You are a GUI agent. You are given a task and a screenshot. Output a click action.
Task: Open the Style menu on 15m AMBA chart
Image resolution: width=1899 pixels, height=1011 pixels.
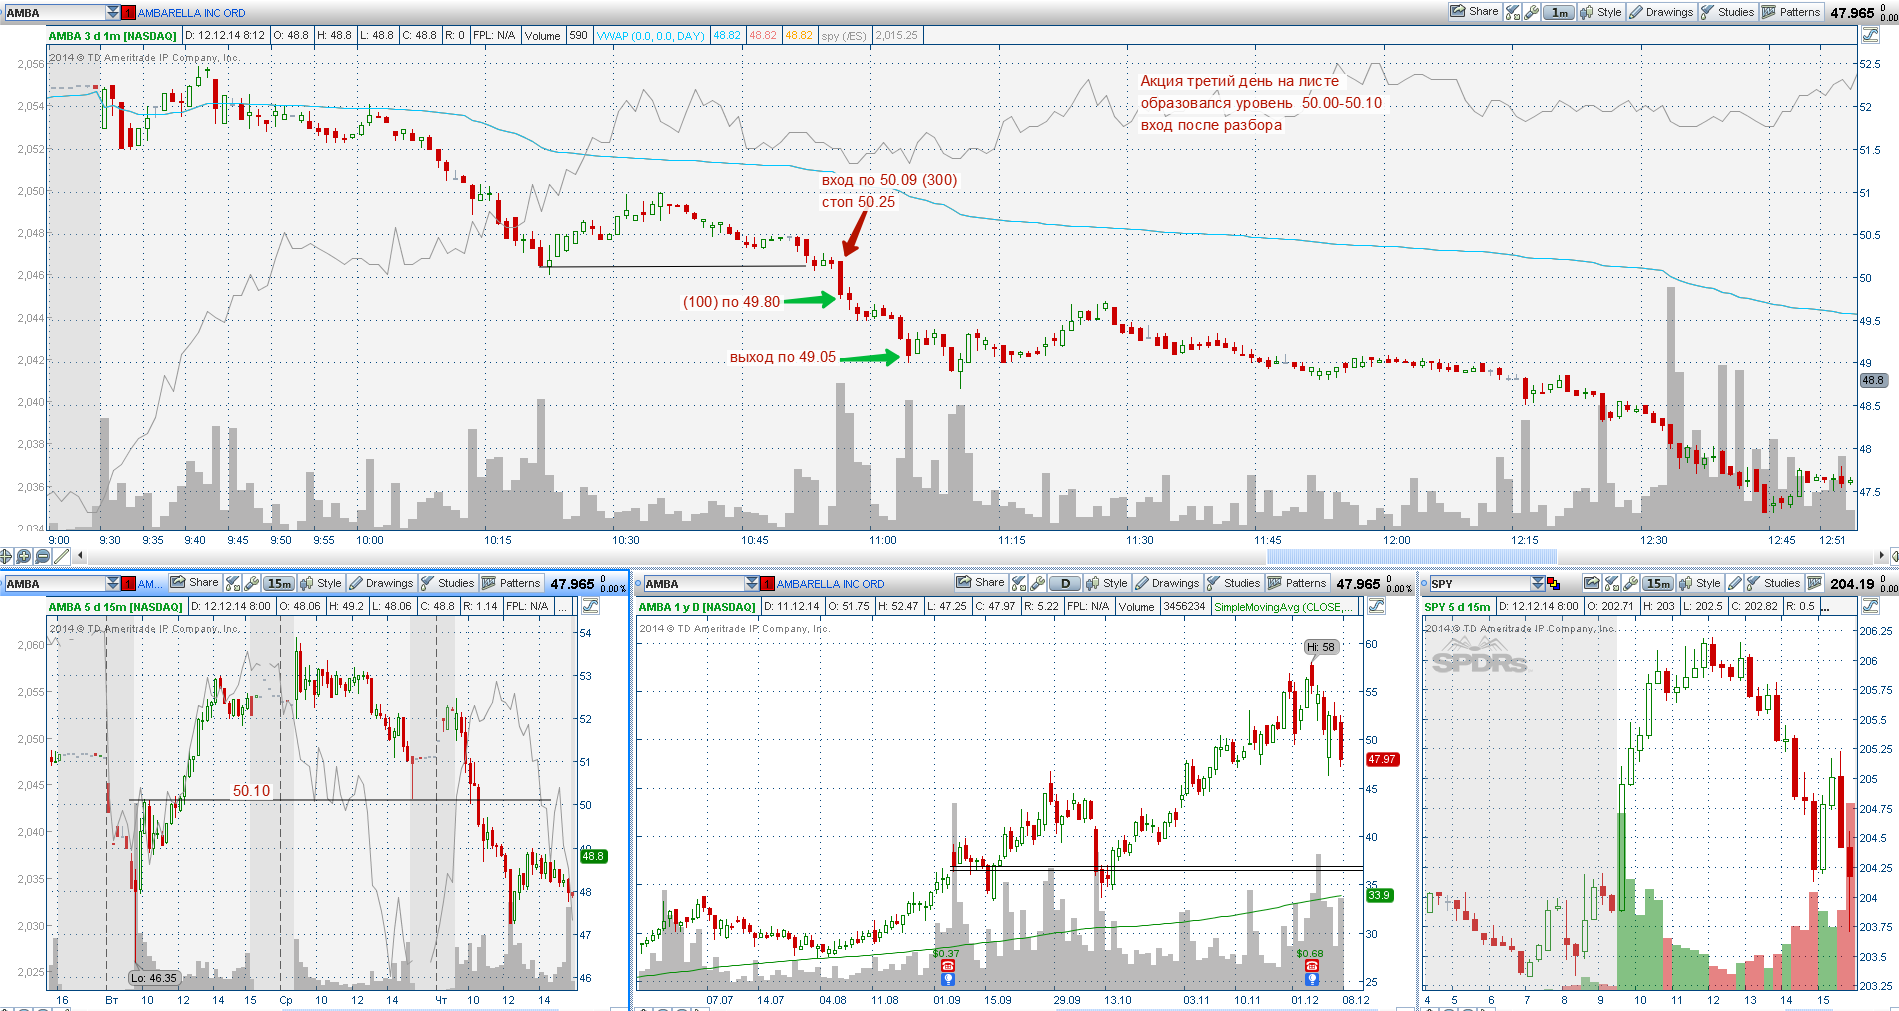[321, 583]
